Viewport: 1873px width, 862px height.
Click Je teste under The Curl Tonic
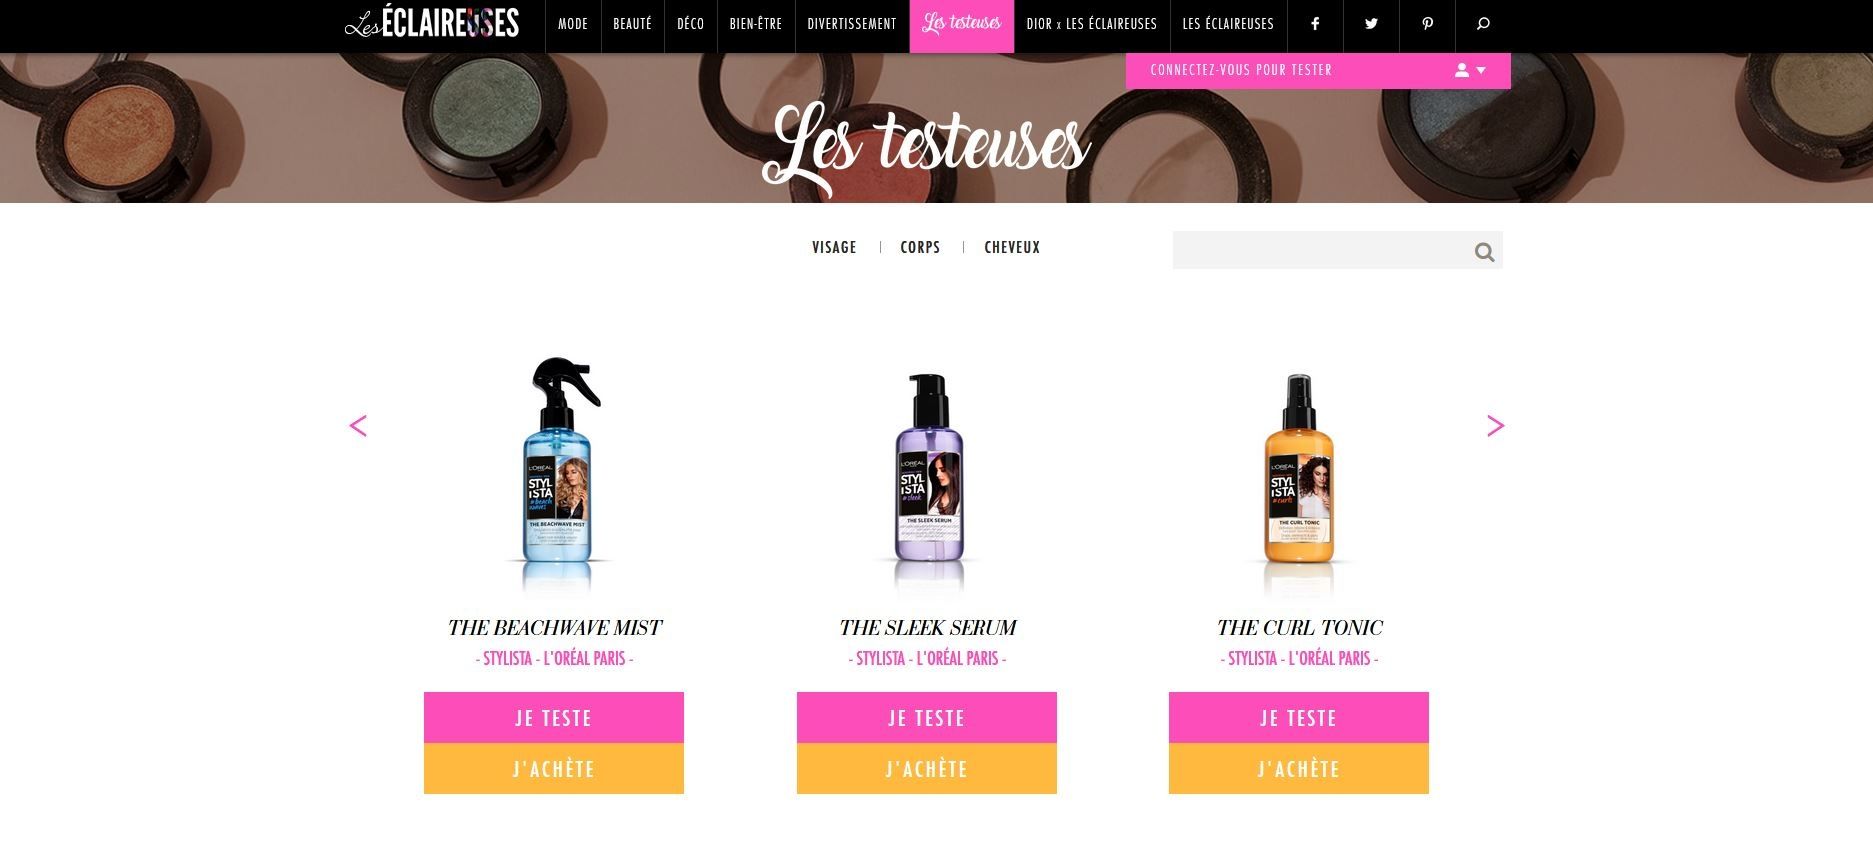[x=1299, y=718]
